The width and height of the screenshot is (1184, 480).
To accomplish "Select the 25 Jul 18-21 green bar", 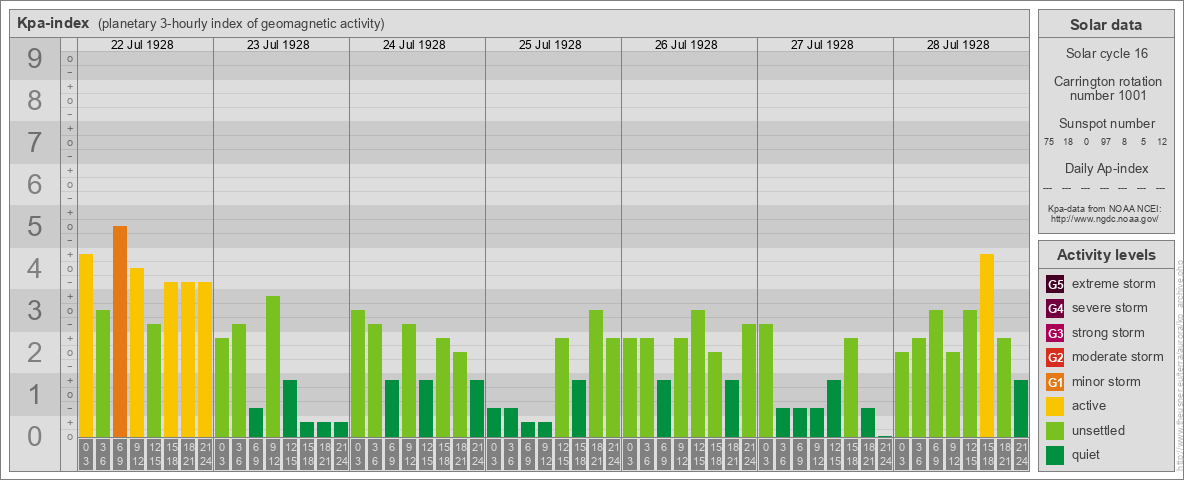I will (596, 374).
